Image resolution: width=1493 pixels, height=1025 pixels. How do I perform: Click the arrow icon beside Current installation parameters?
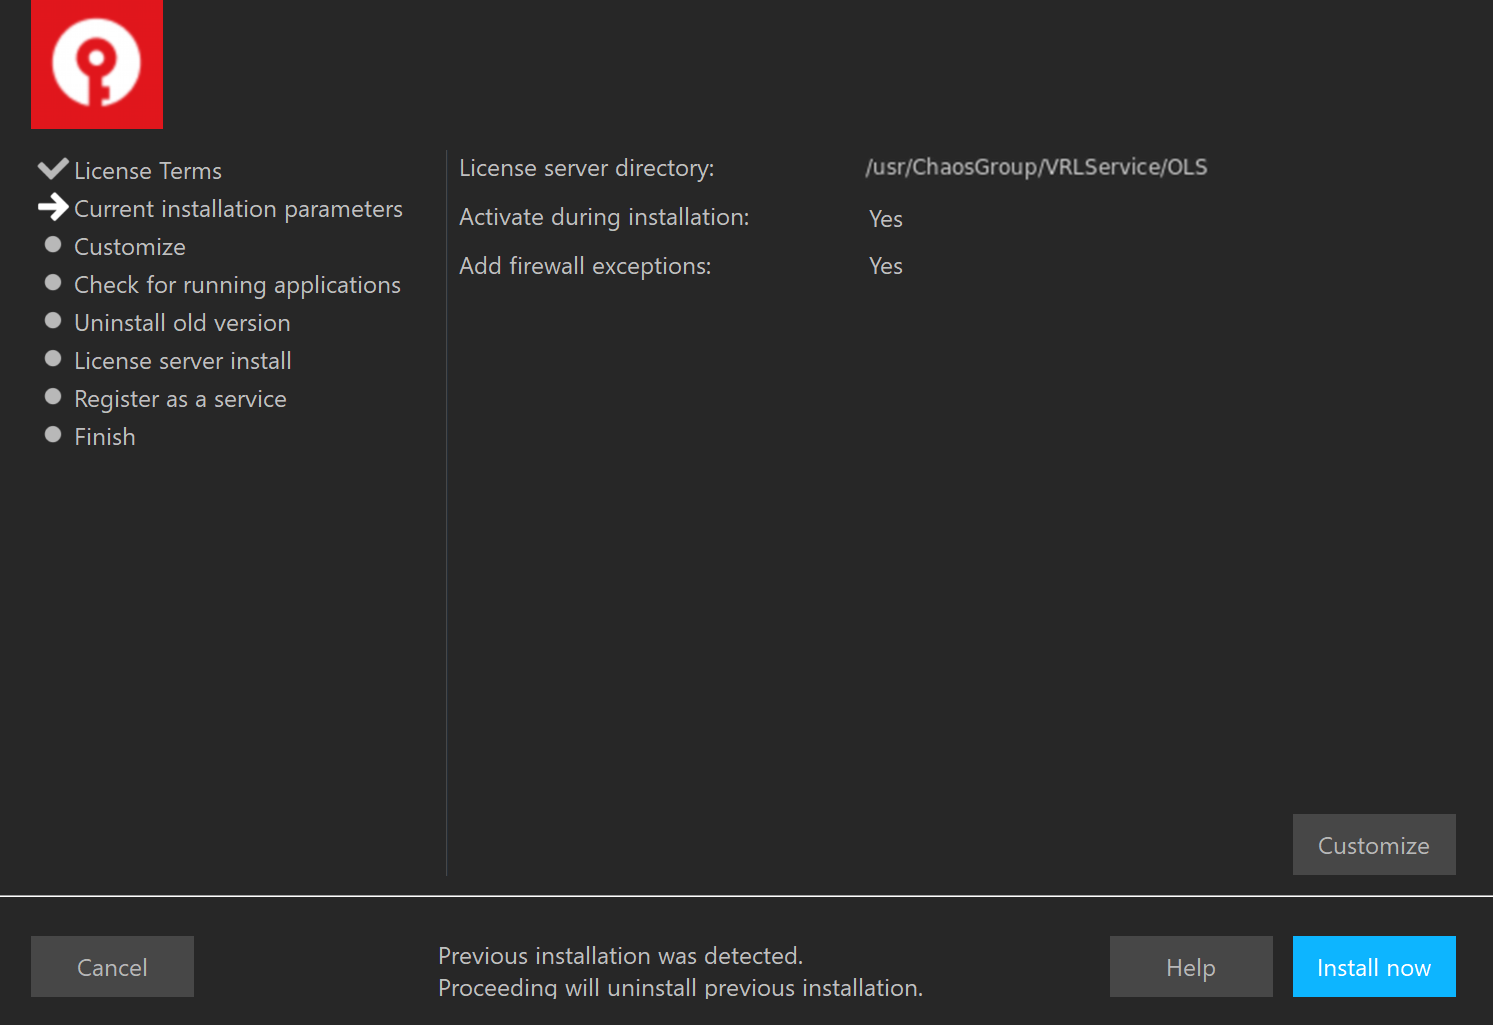53,207
